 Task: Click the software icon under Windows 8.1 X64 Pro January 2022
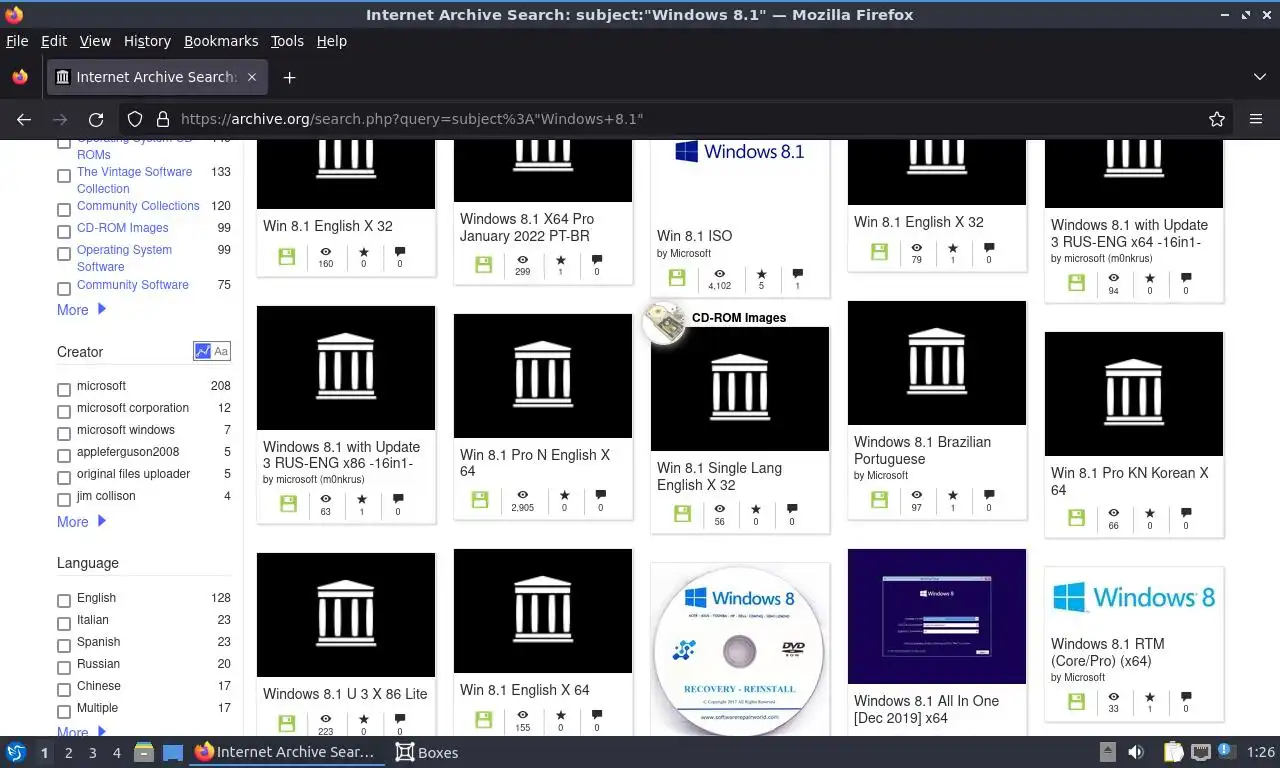point(483,264)
